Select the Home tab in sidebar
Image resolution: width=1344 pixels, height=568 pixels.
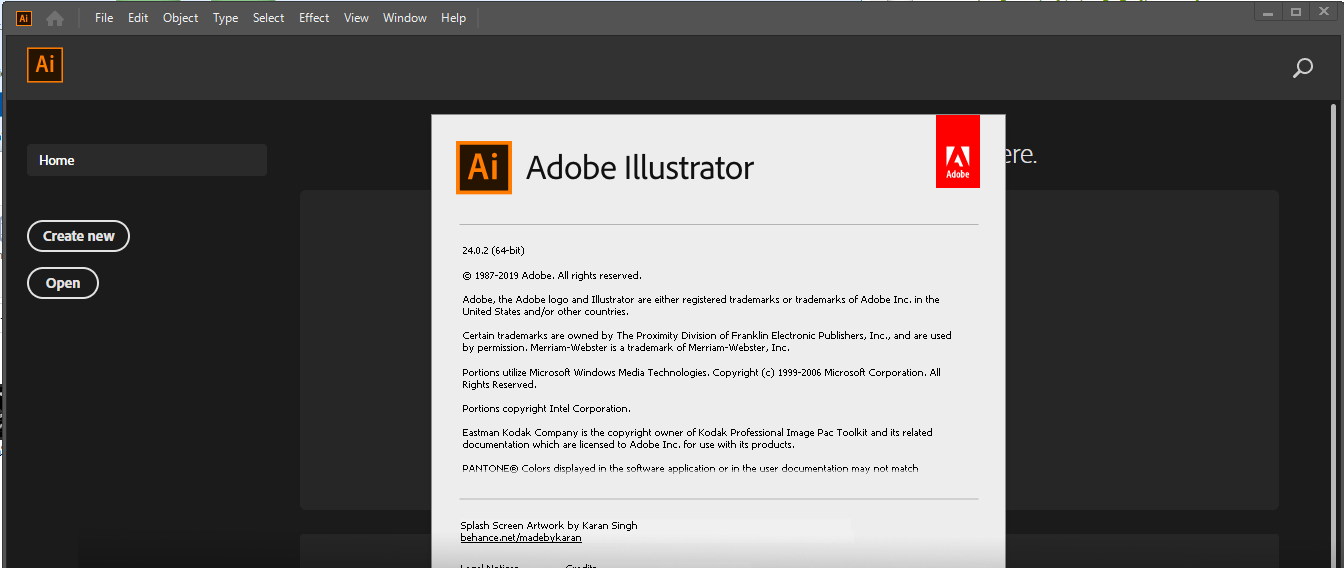147,160
